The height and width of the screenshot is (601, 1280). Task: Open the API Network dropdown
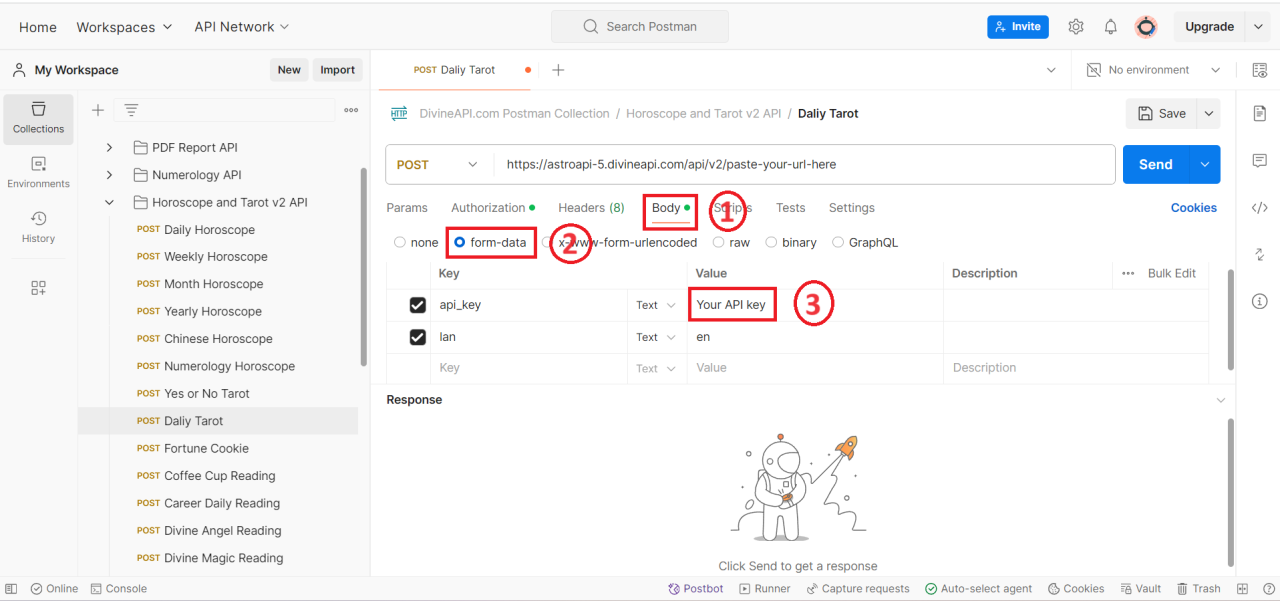[x=242, y=27]
